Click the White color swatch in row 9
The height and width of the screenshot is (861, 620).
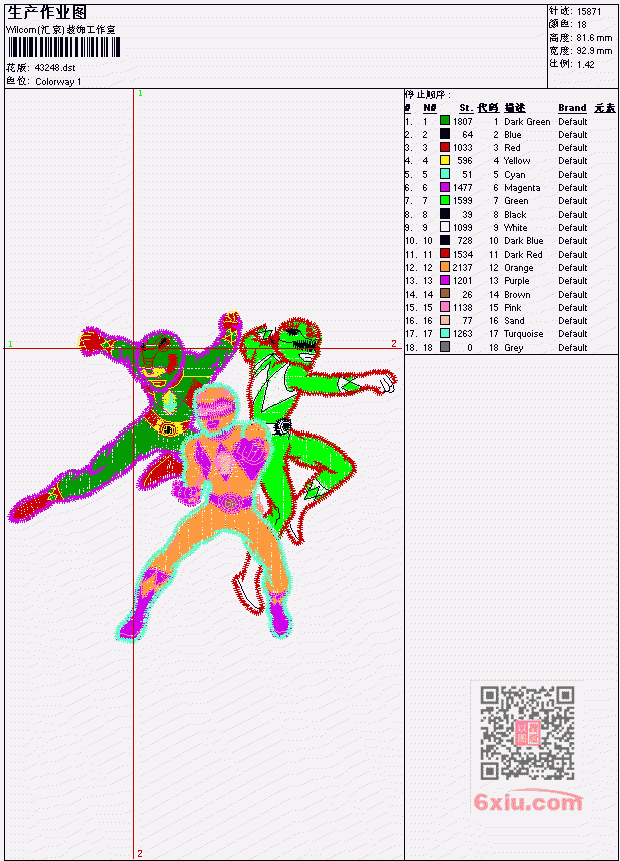pyautogui.click(x=445, y=227)
